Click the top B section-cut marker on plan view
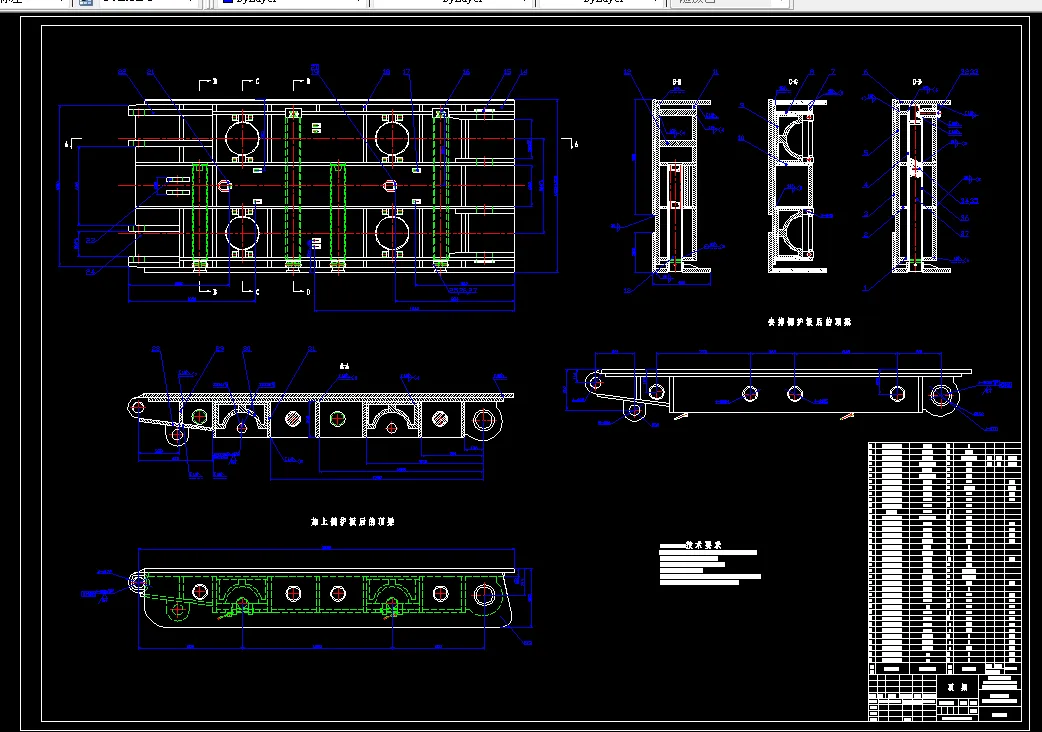Viewport: 1042px width, 732px height. (208, 84)
